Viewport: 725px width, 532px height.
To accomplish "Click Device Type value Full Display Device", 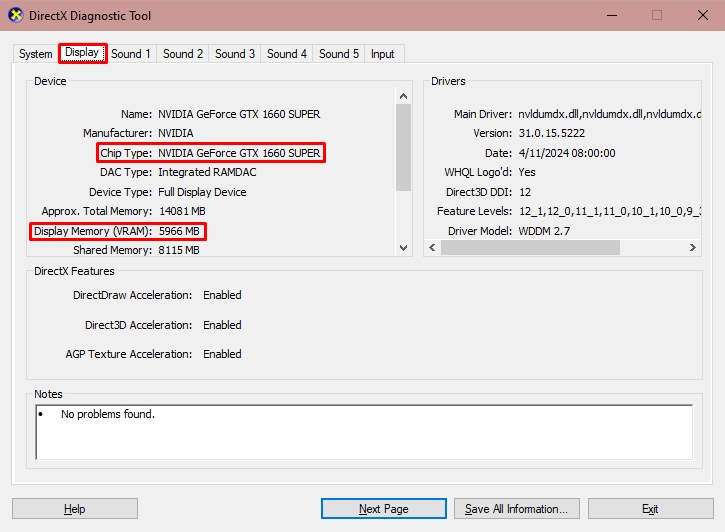I will click(202, 192).
